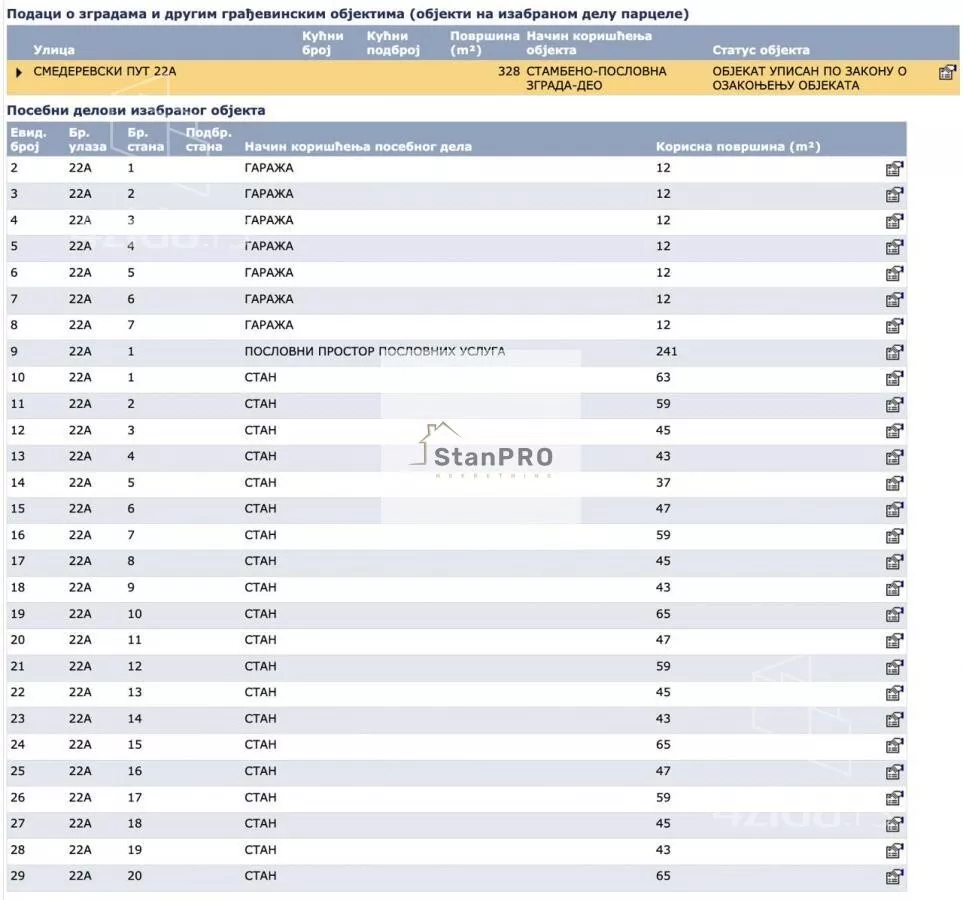Viewport: 963px width, 900px height.
Task: Open details icon for record number 5
Action: [x=894, y=247]
